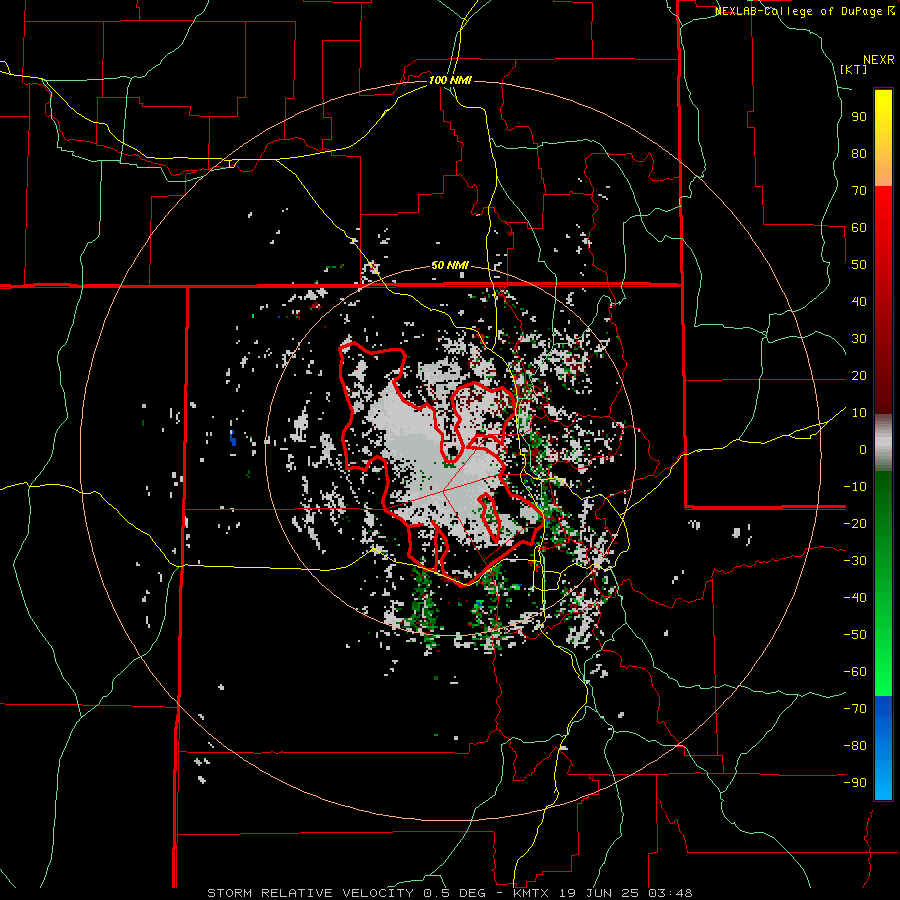Click the NEXLAB-College of DuPage credit text
The image size is (900, 900).
[799, 11]
